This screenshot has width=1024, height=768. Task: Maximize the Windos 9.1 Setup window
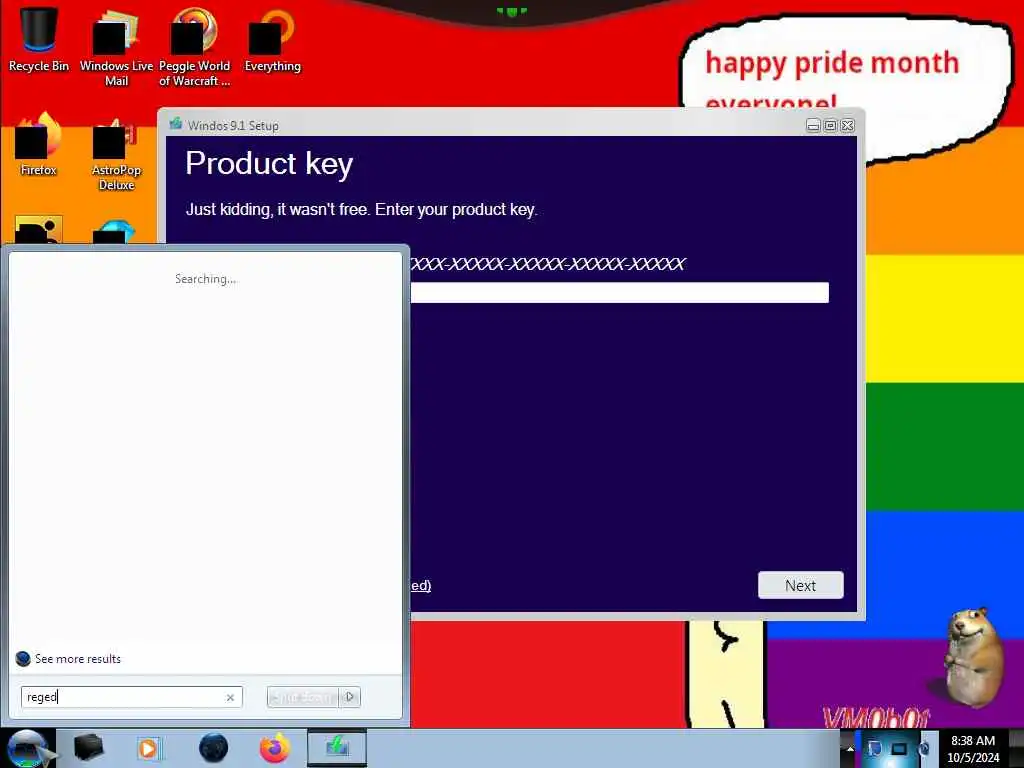point(830,125)
